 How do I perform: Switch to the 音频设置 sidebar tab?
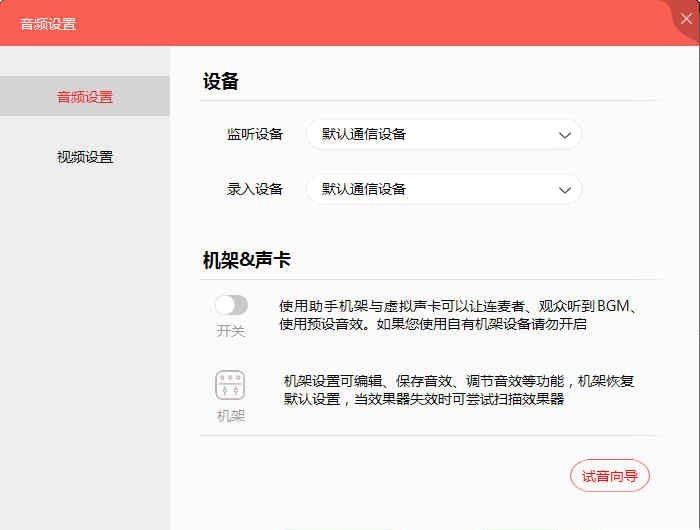(85, 96)
